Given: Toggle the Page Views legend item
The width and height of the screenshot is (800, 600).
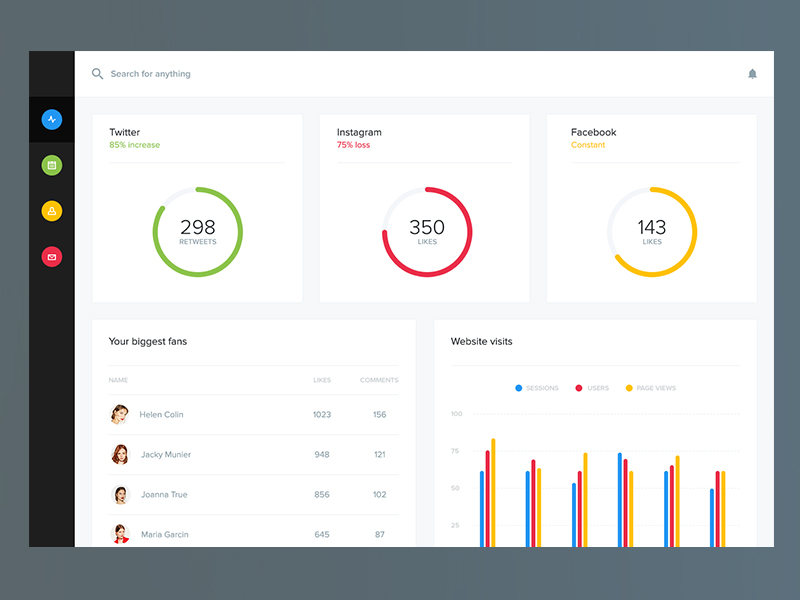Looking at the screenshot, I should (x=650, y=388).
